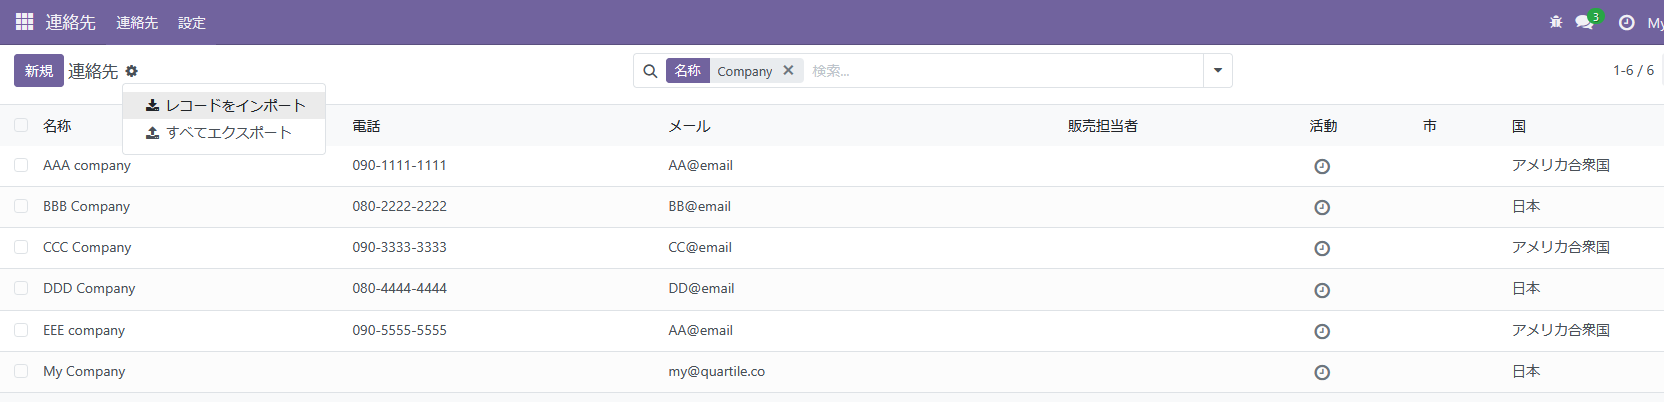Click the 新規 button
This screenshot has height=402, width=1664.
39,71
